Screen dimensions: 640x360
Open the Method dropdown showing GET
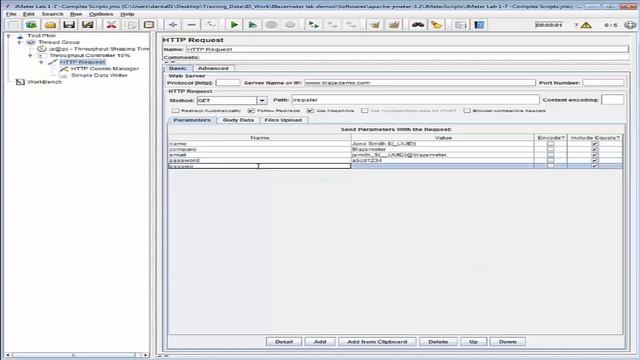pos(262,100)
